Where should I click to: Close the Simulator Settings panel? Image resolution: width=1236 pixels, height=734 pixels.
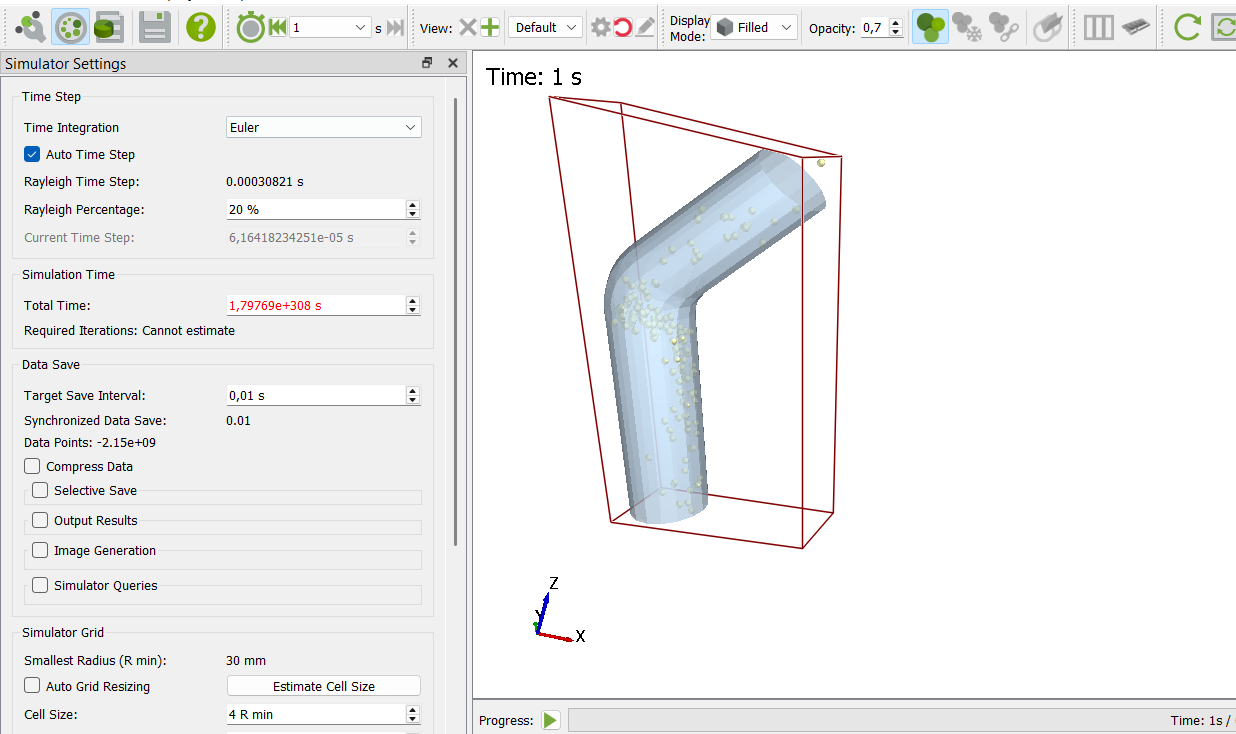click(452, 63)
